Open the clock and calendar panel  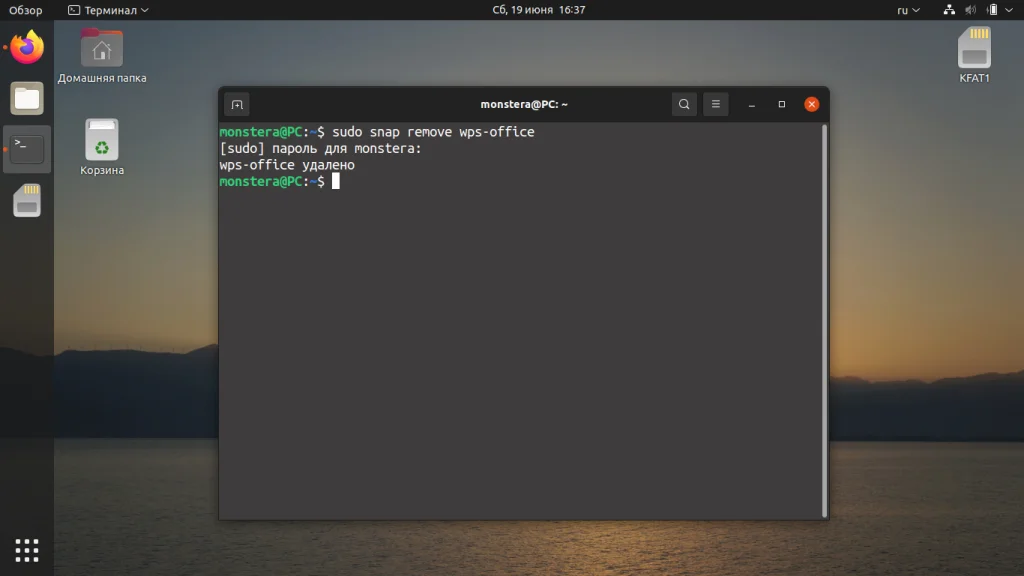539,10
